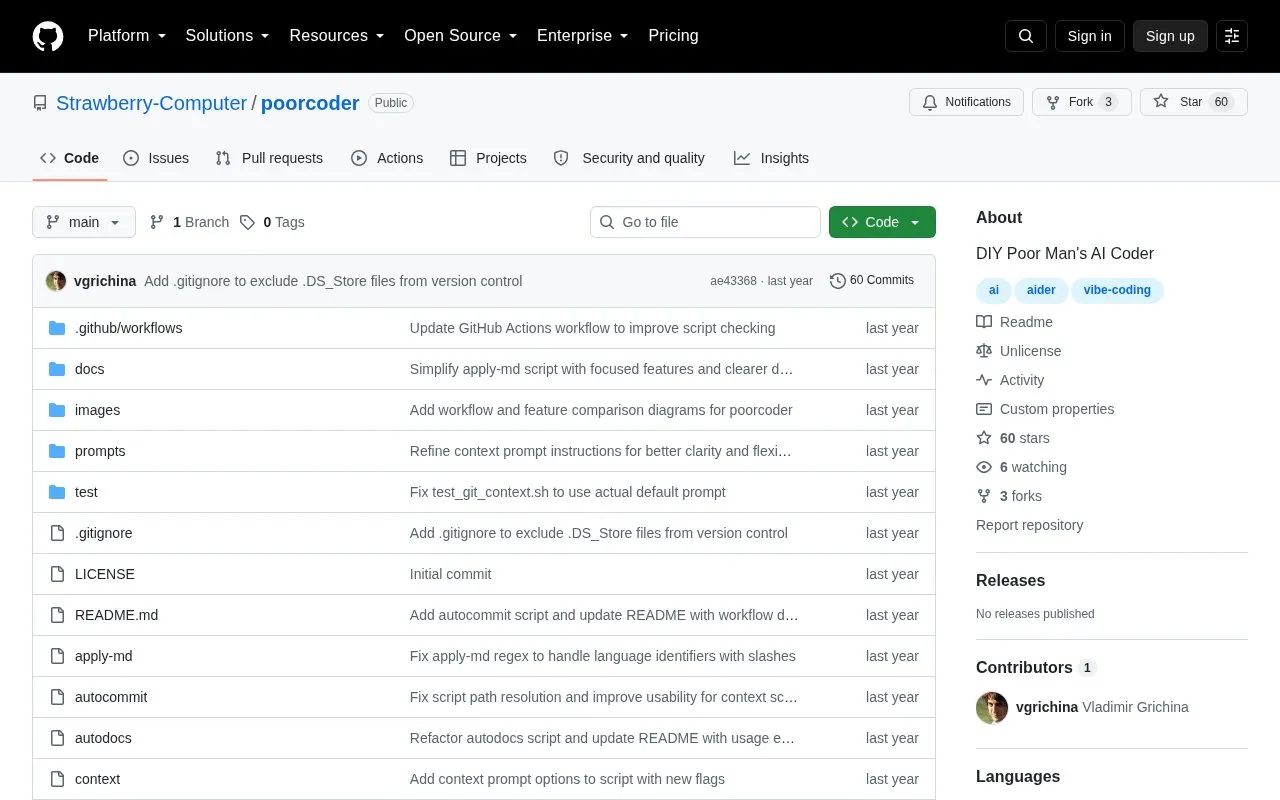Switch to the Pull requests tab
The width and height of the screenshot is (1280, 800).
point(269,158)
